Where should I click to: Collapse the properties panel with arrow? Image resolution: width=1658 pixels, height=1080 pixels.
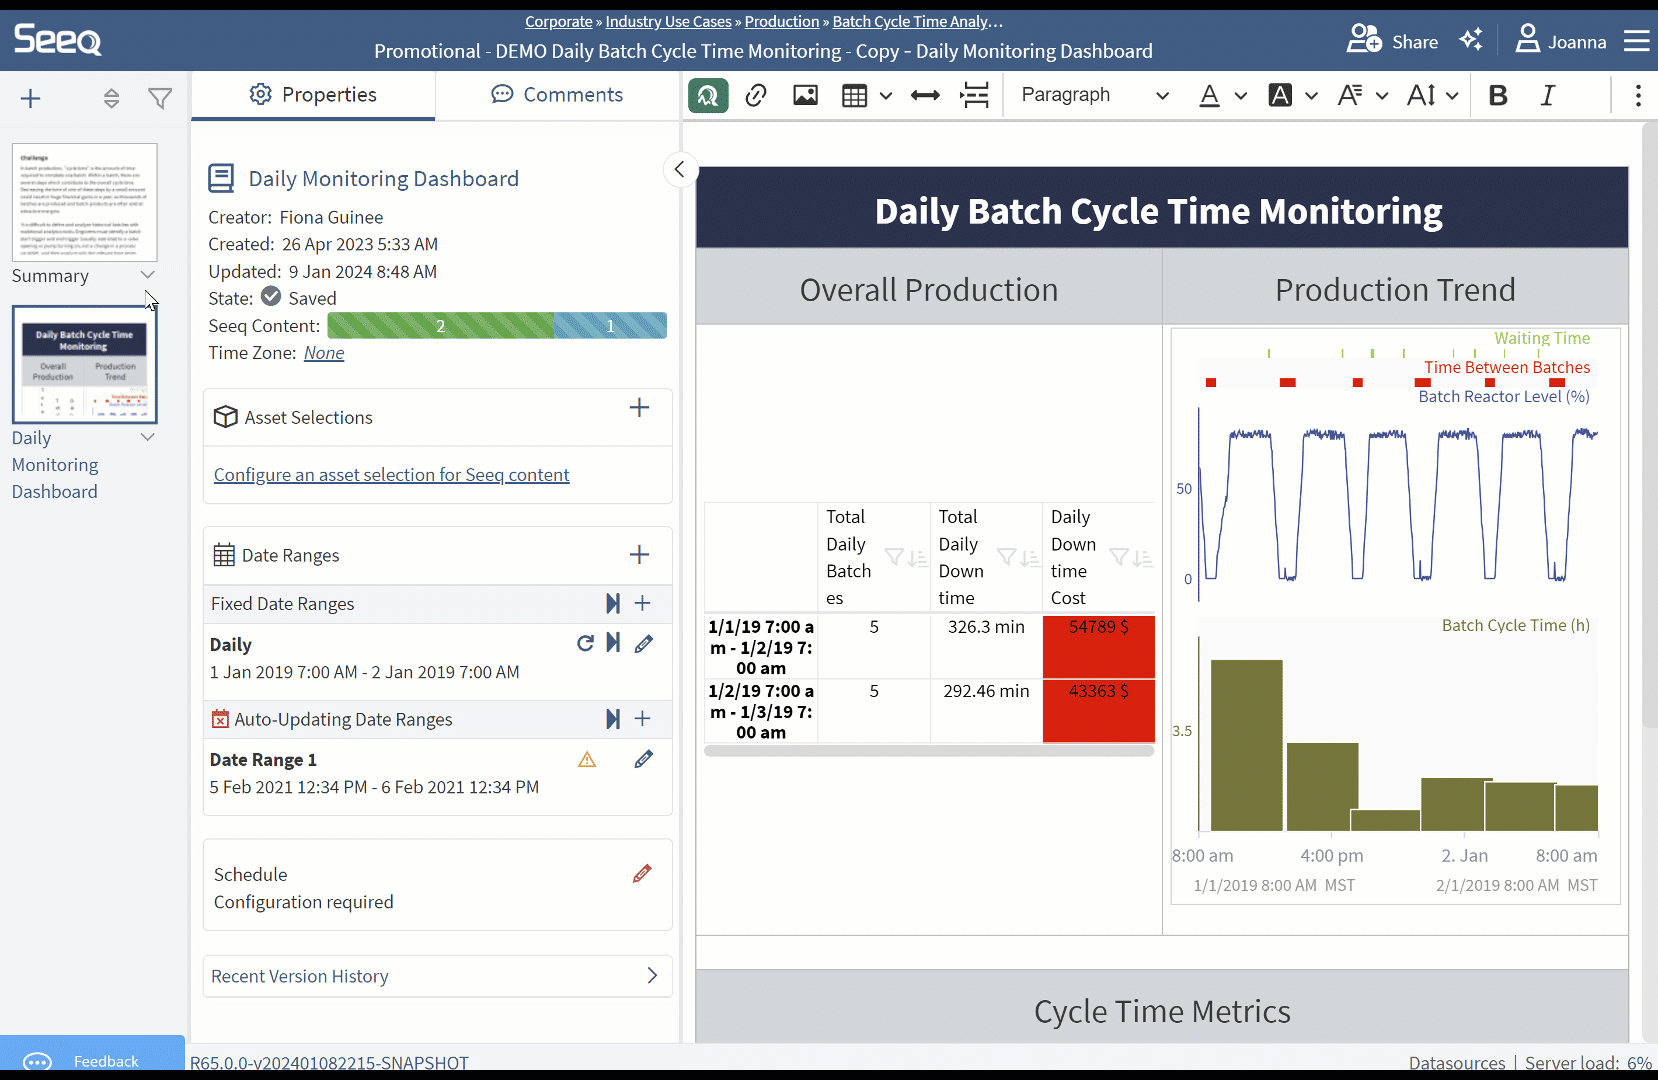pos(680,169)
